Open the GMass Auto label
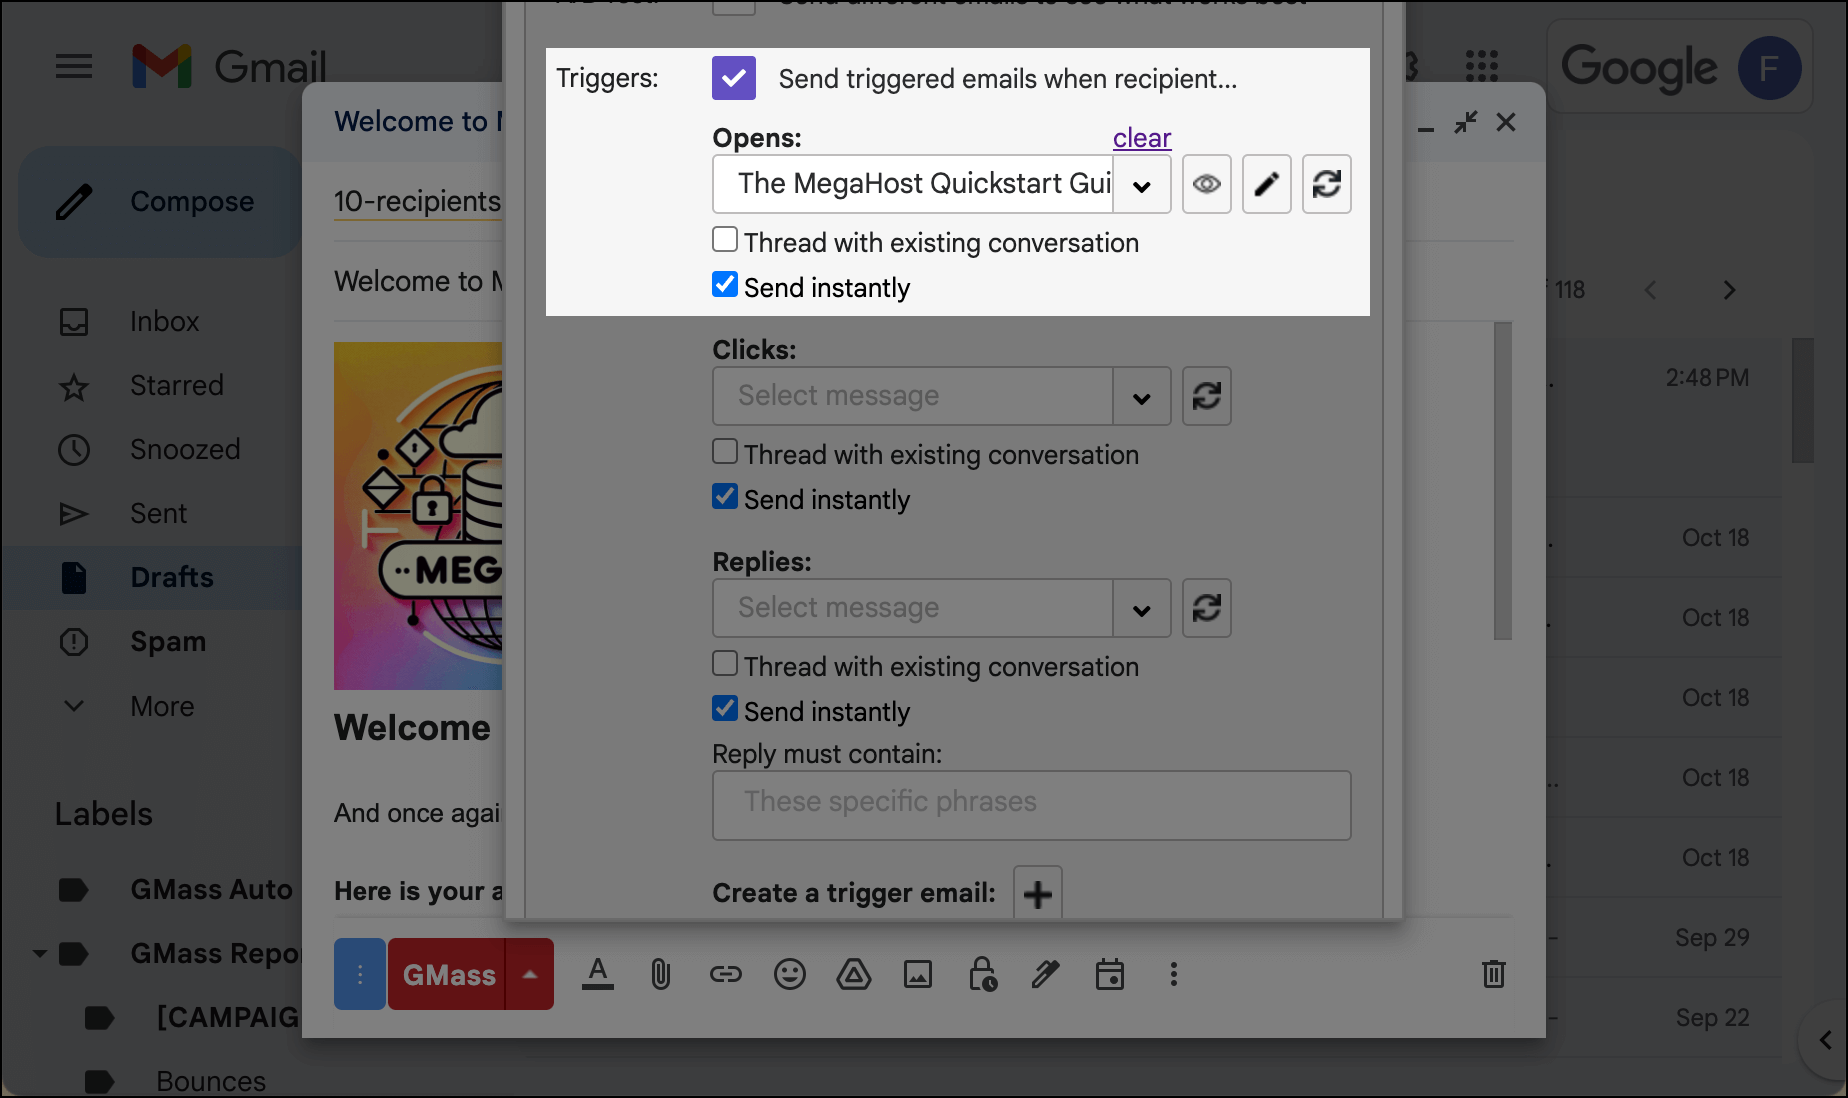The image size is (1848, 1098). coord(211,890)
